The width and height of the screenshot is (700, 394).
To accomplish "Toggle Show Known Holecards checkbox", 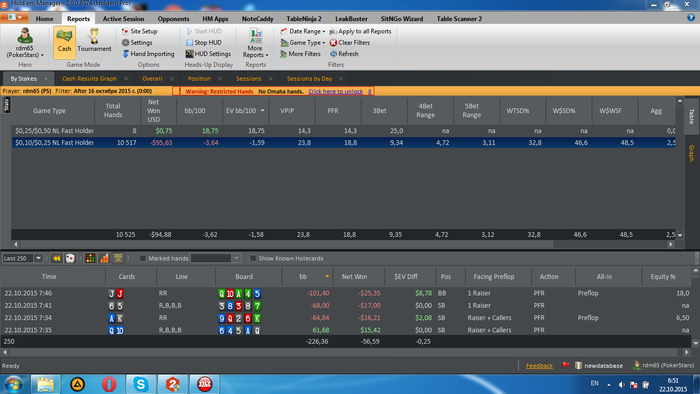I will [x=253, y=258].
